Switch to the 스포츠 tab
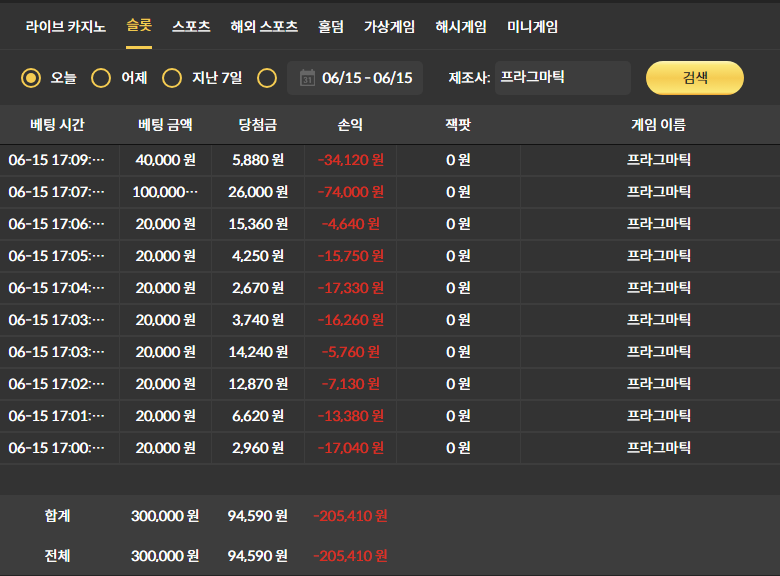Viewport: 780px width, 576px height. click(191, 26)
